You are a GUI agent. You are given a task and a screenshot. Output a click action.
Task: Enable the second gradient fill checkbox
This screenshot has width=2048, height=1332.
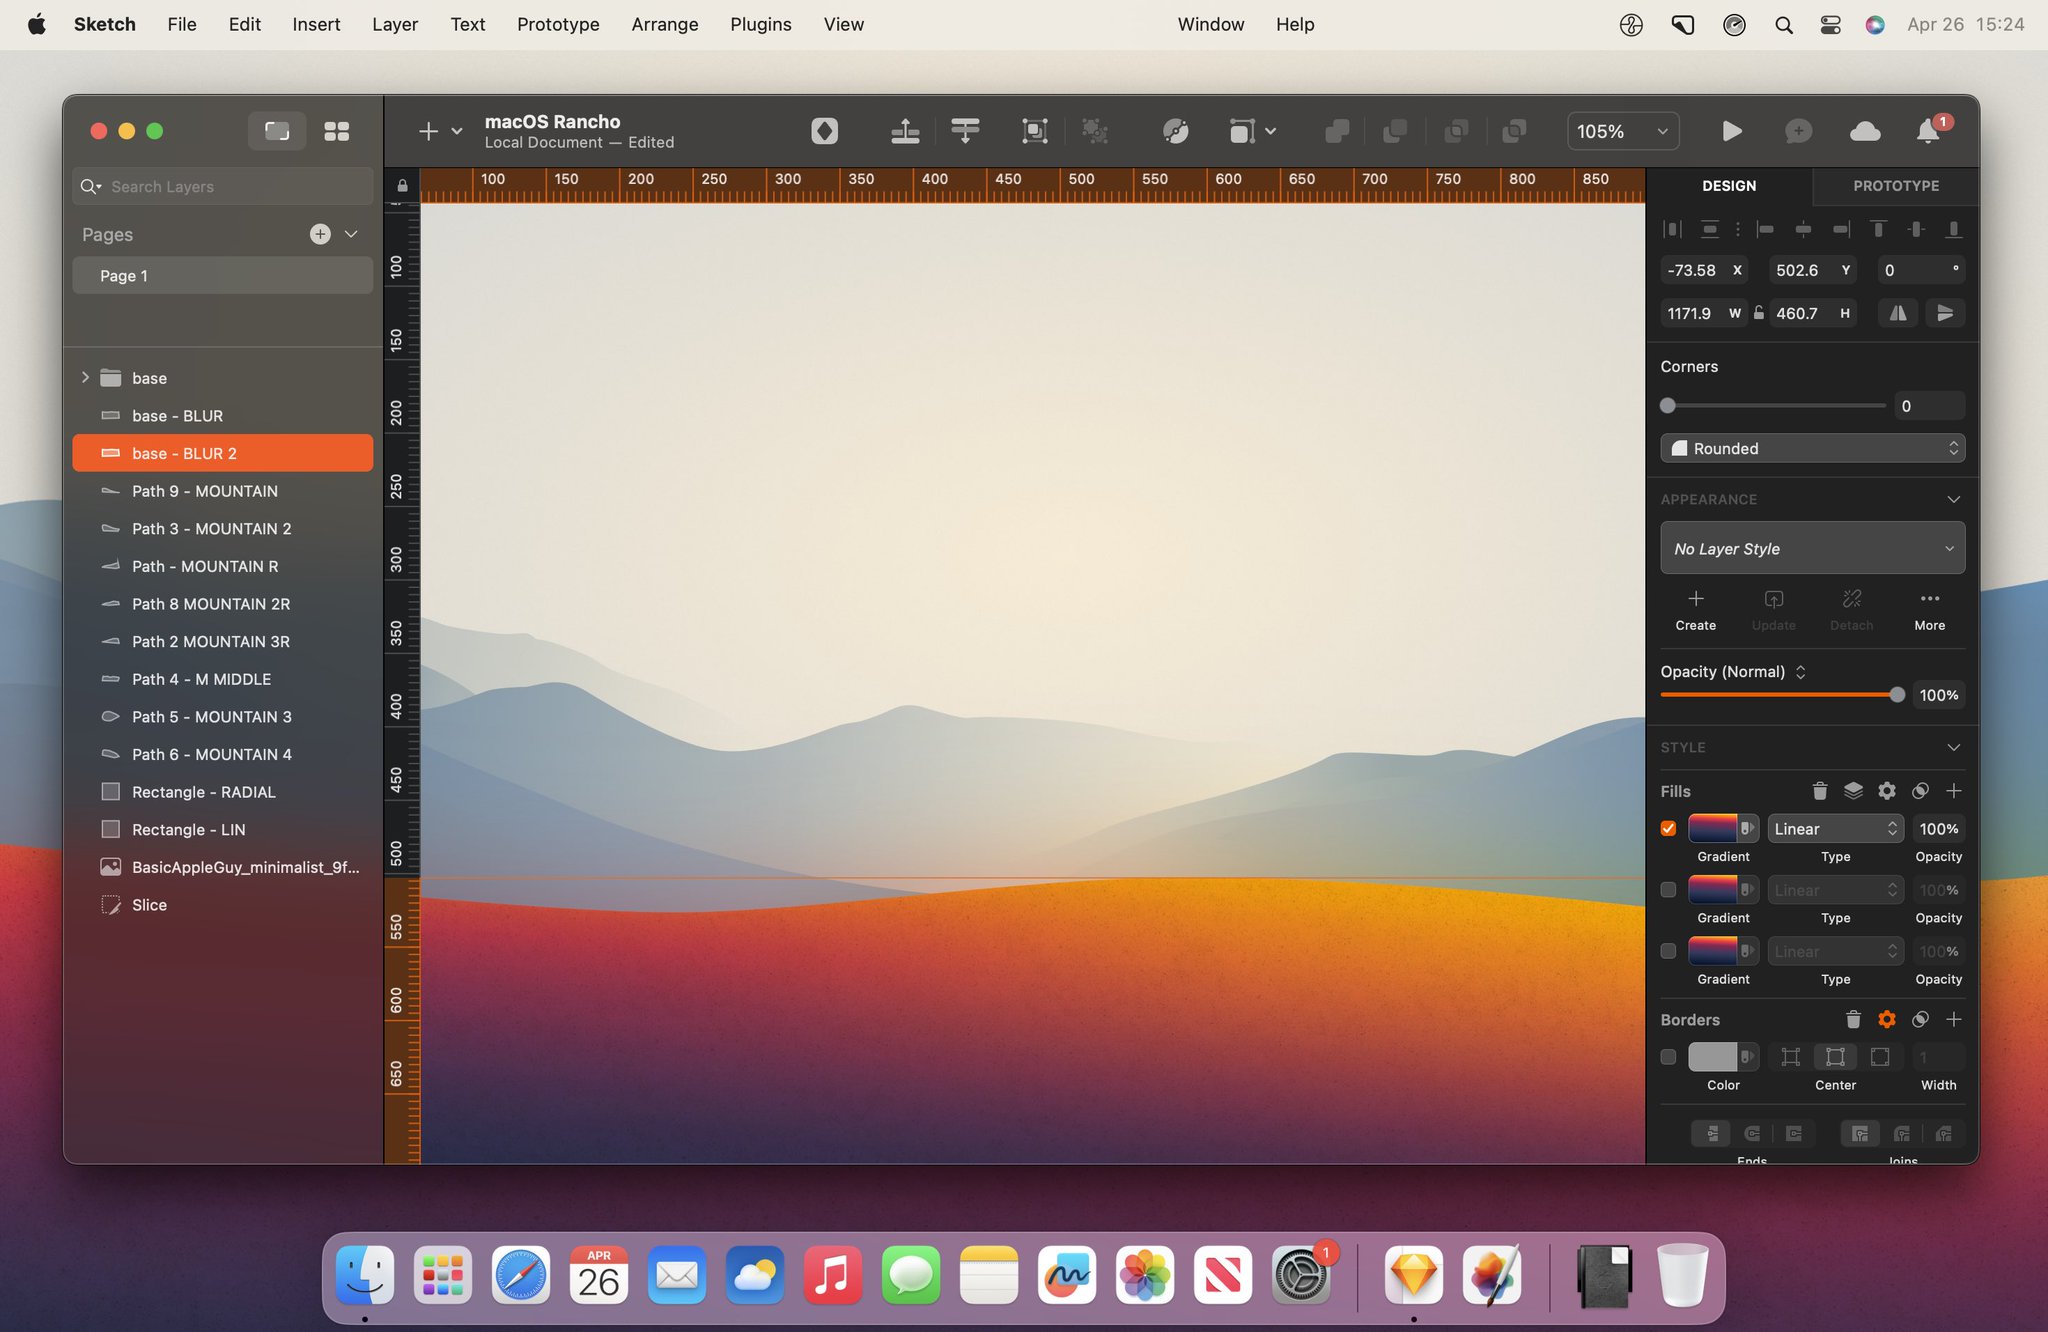coord(1667,889)
